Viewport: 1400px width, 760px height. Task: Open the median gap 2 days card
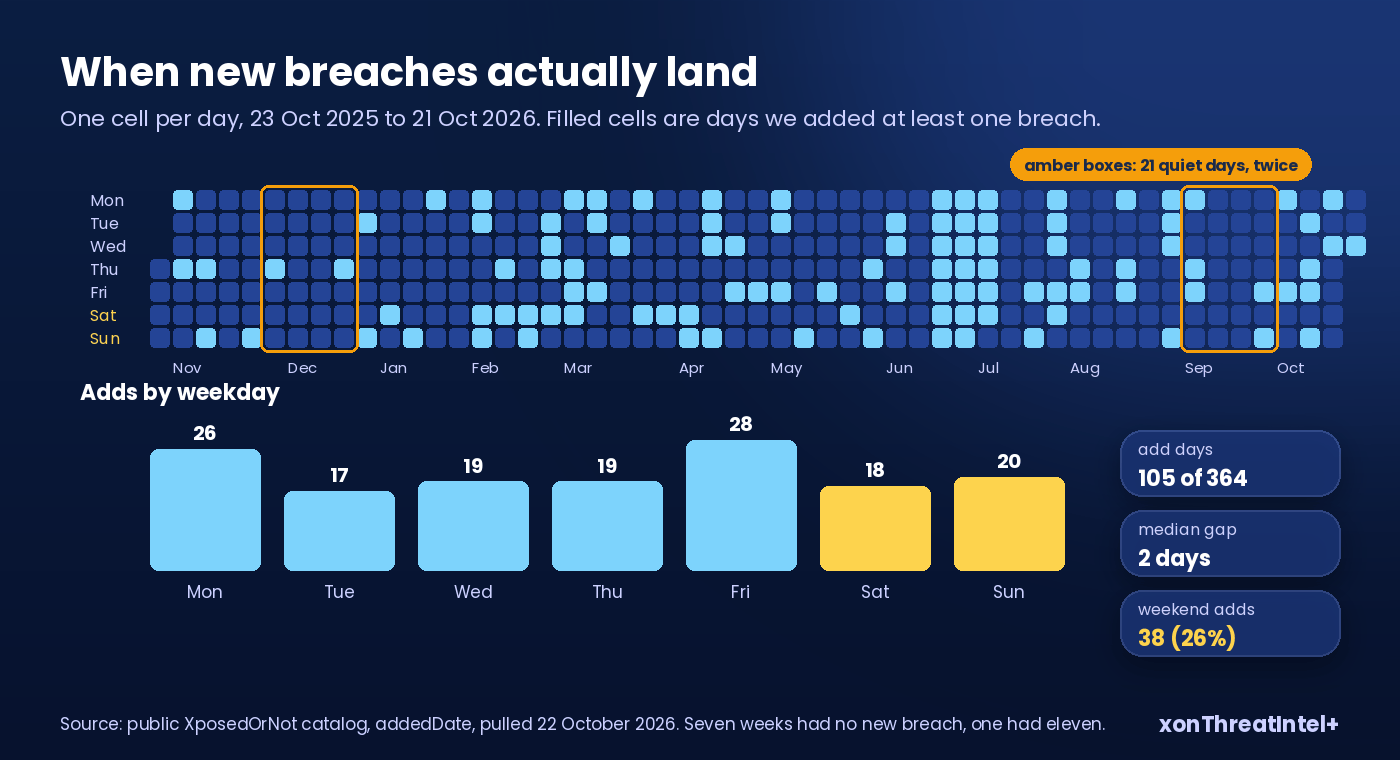(x=1230, y=544)
